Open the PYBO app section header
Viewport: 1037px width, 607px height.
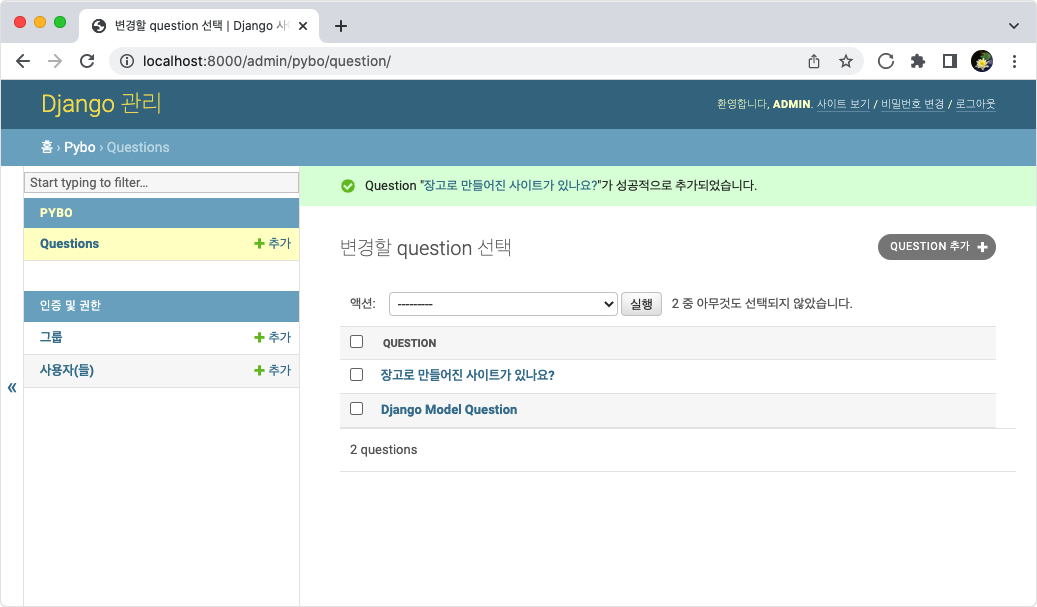56,213
